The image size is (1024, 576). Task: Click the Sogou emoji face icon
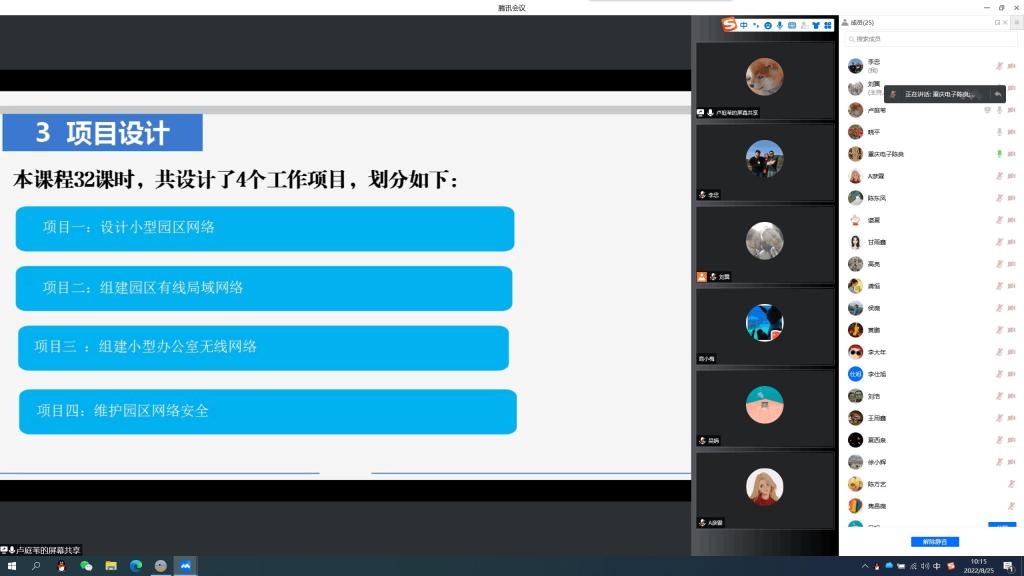pyautogui.click(x=768, y=25)
